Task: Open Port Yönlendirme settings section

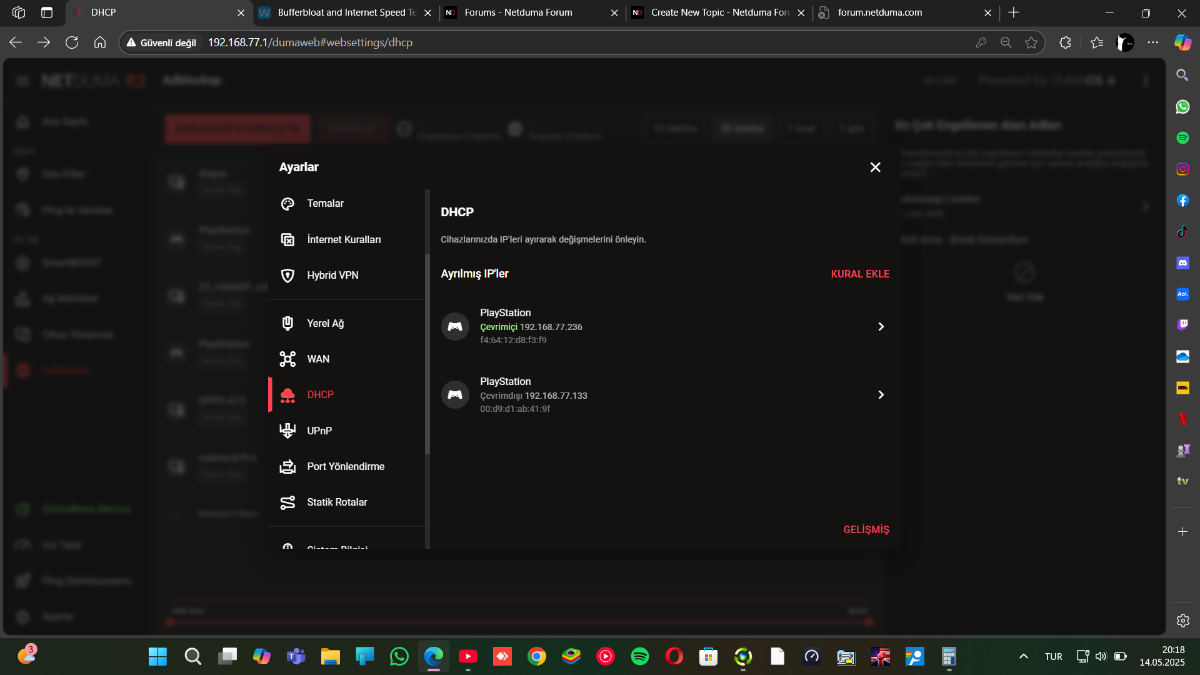Action: tap(346, 467)
